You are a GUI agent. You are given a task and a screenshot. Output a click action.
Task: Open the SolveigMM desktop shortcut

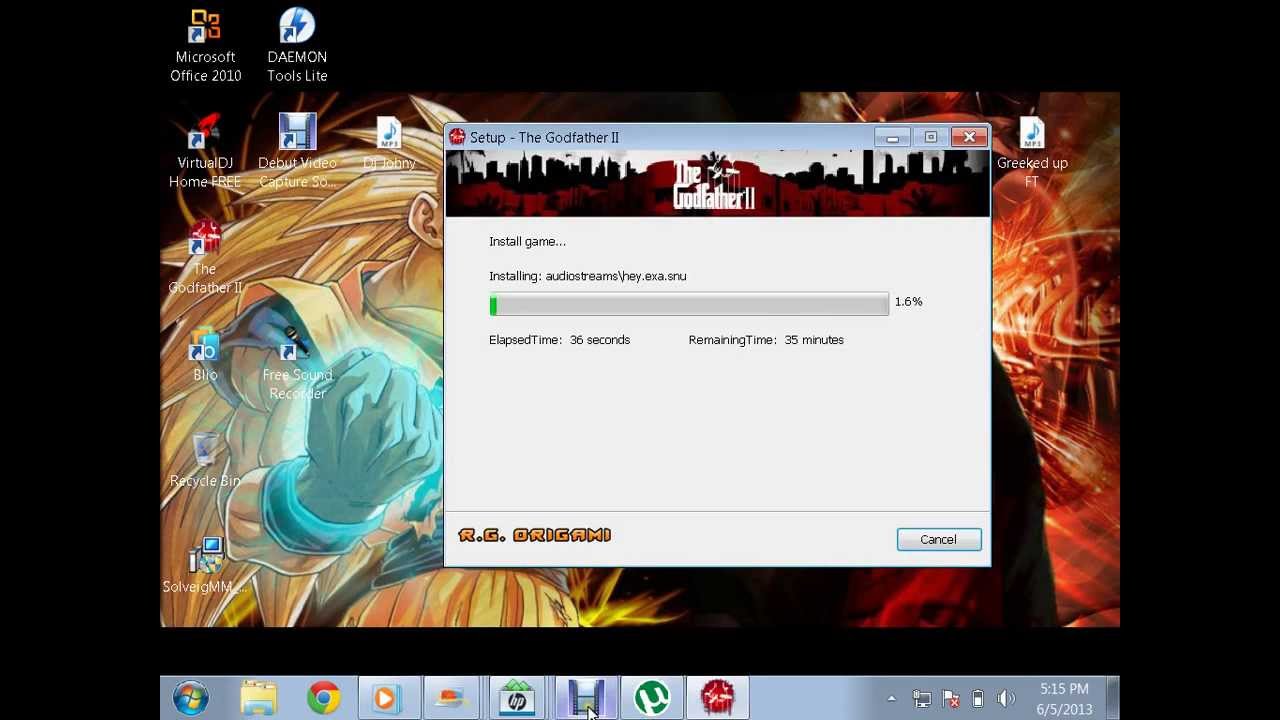[x=205, y=566]
